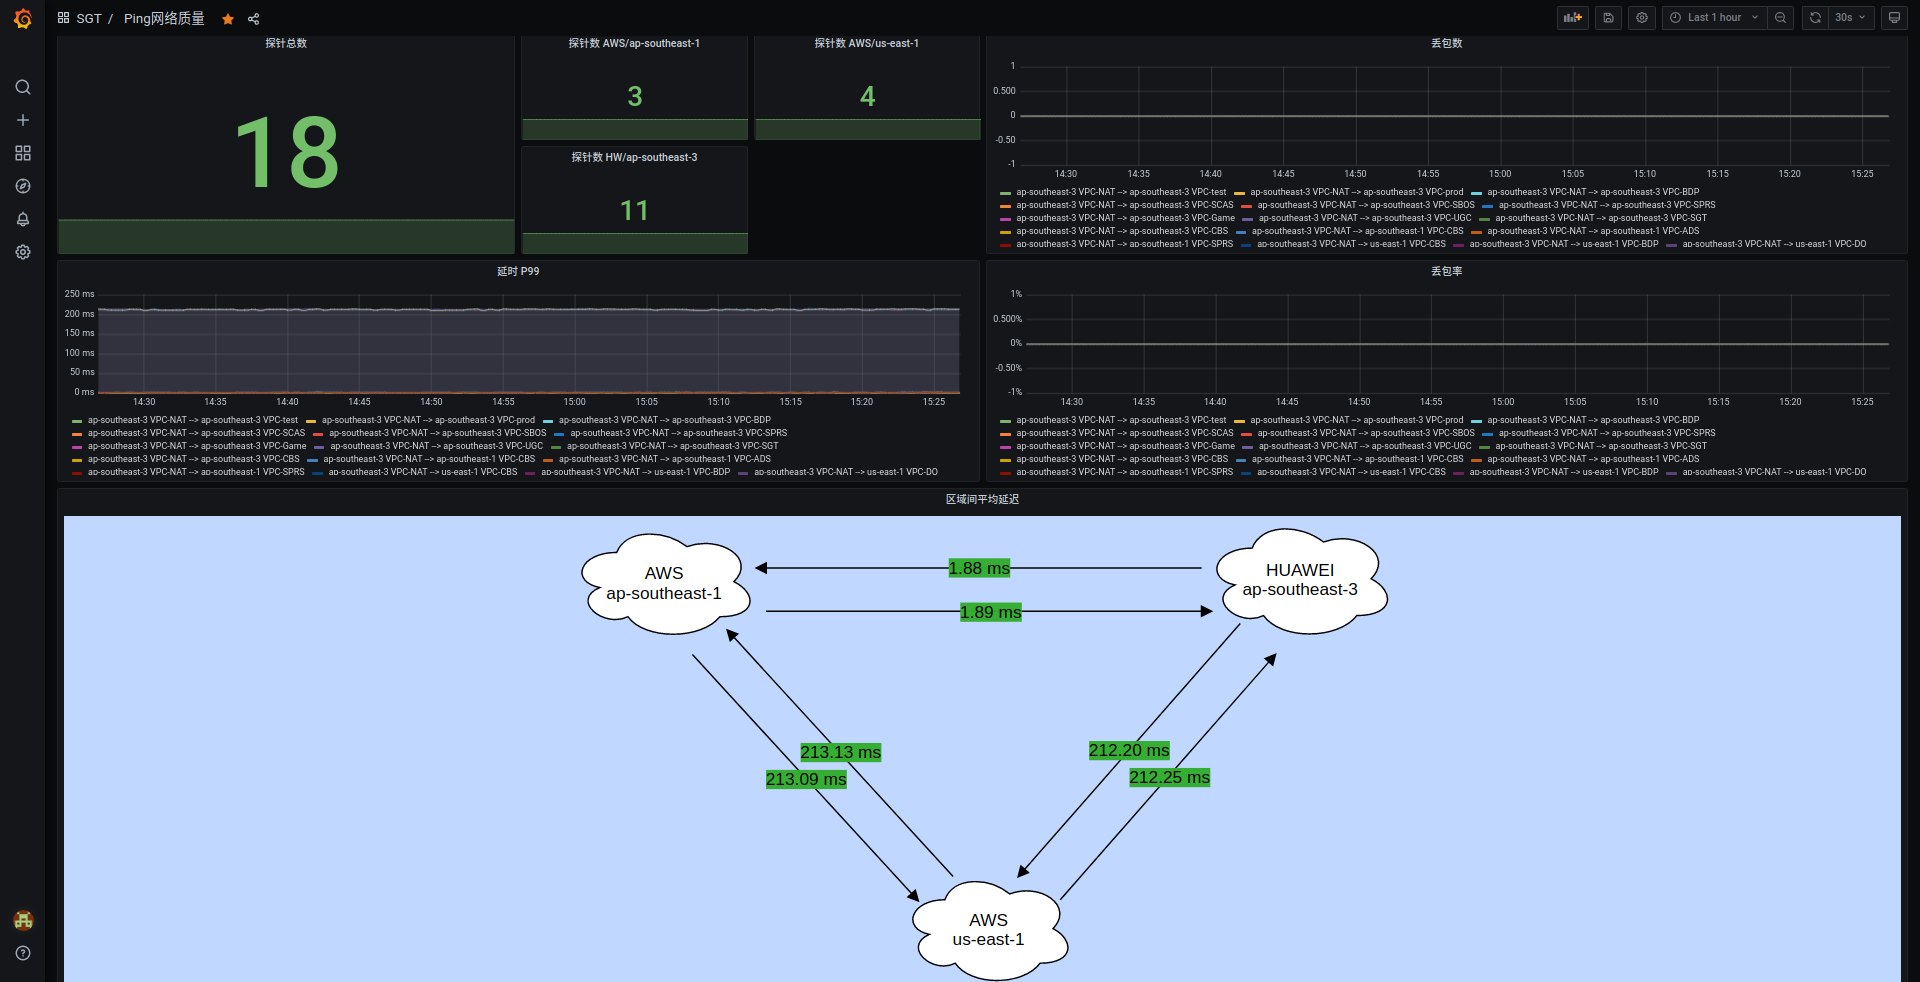Open the Search sidebar icon
Screen dimensions: 1920x982
point(22,87)
